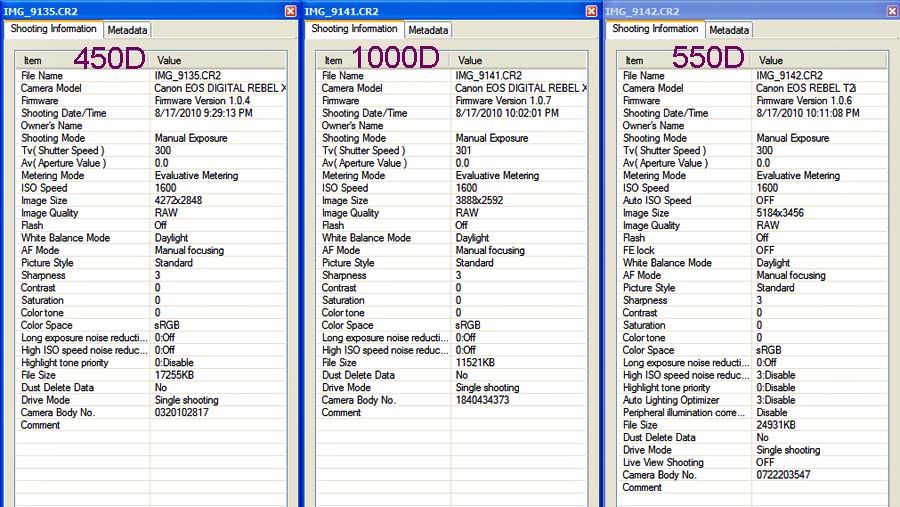
Task: Select file name value IMG_9135.CR2
Action: (x=188, y=76)
